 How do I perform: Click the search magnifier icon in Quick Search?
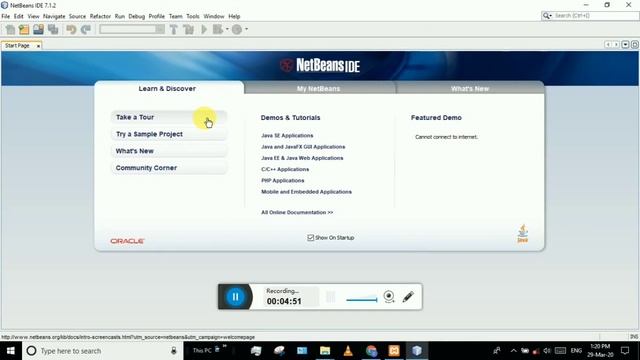546,16
